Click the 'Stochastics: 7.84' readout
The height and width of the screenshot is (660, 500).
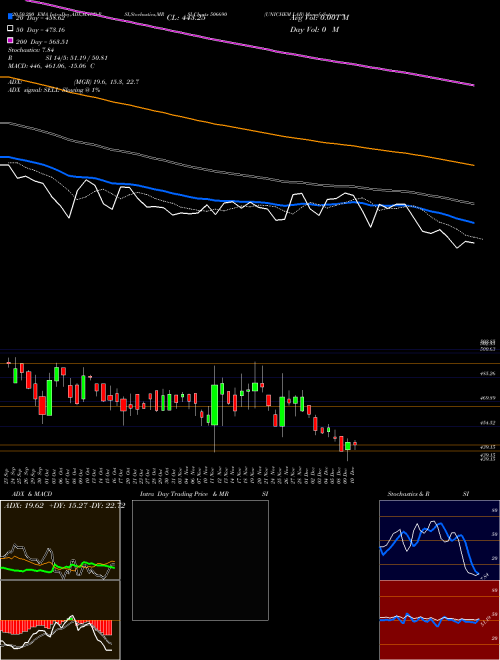tap(31, 50)
